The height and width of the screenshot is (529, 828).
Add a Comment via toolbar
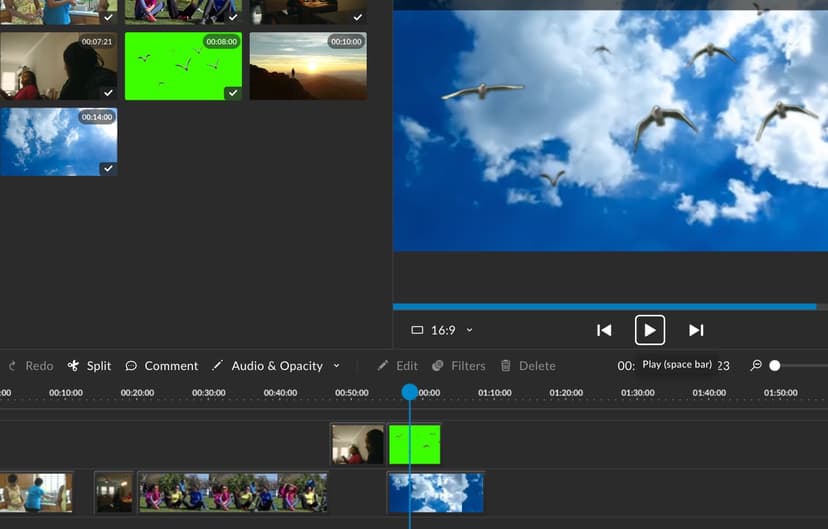coord(162,366)
